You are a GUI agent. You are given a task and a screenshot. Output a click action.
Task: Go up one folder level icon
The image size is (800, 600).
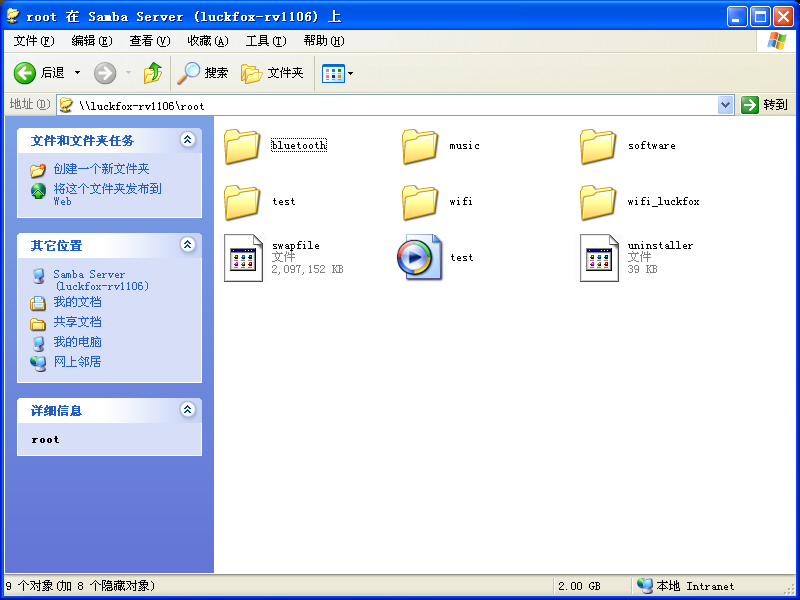(153, 73)
